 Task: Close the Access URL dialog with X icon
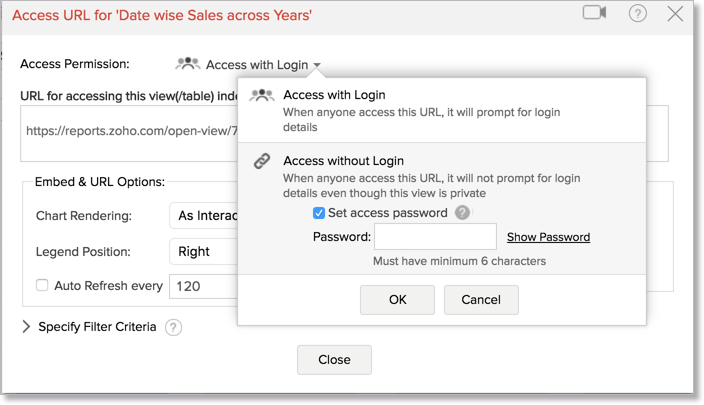click(x=675, y=14)
